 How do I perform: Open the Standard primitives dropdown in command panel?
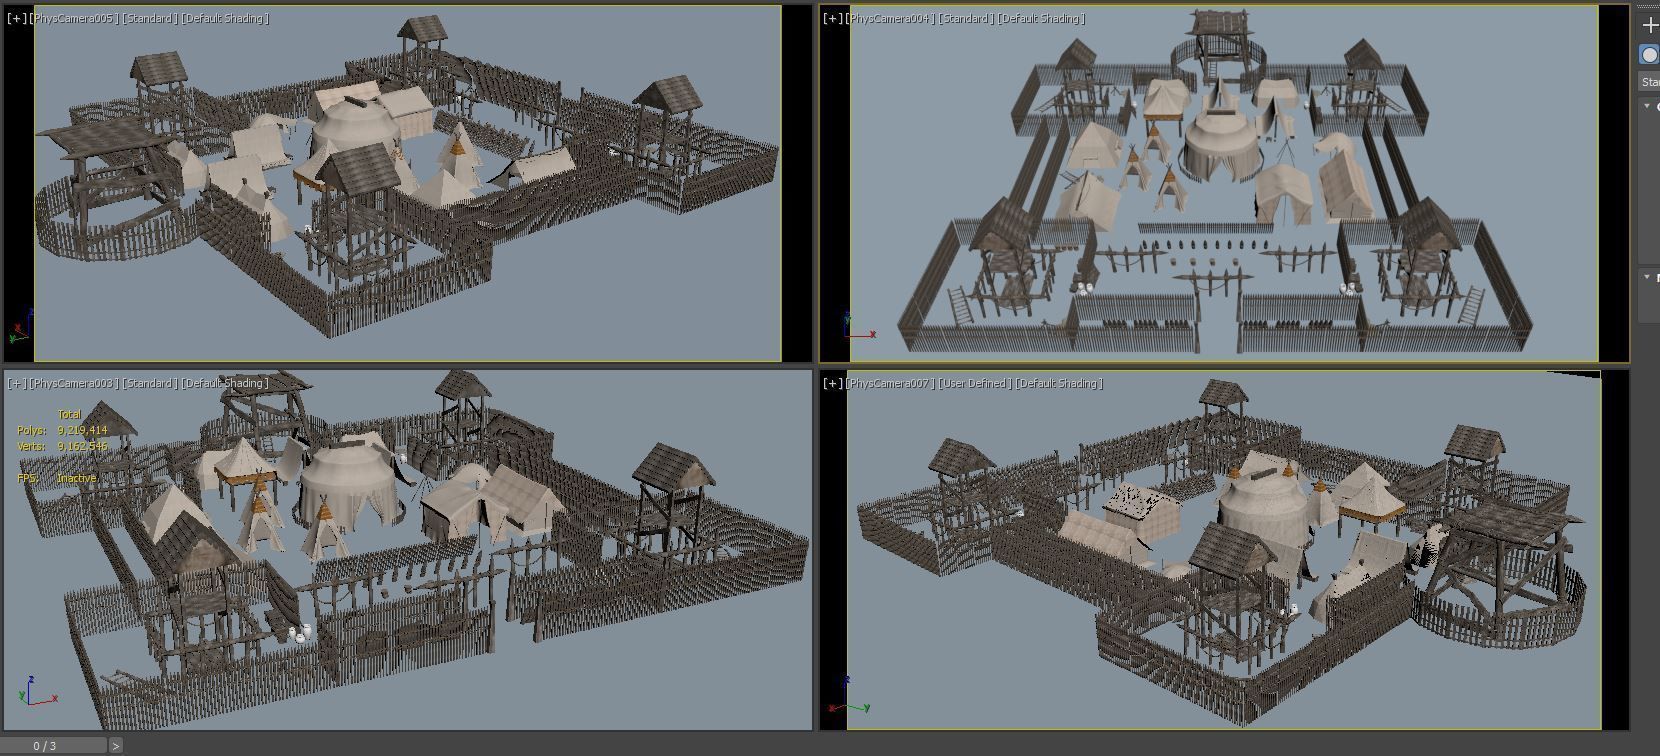(1650, 82)
